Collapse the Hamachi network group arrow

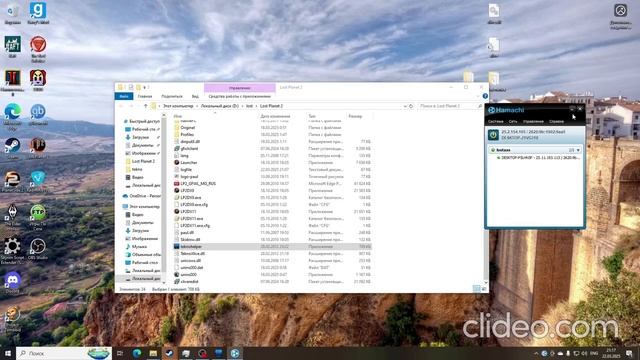[578, 150]
